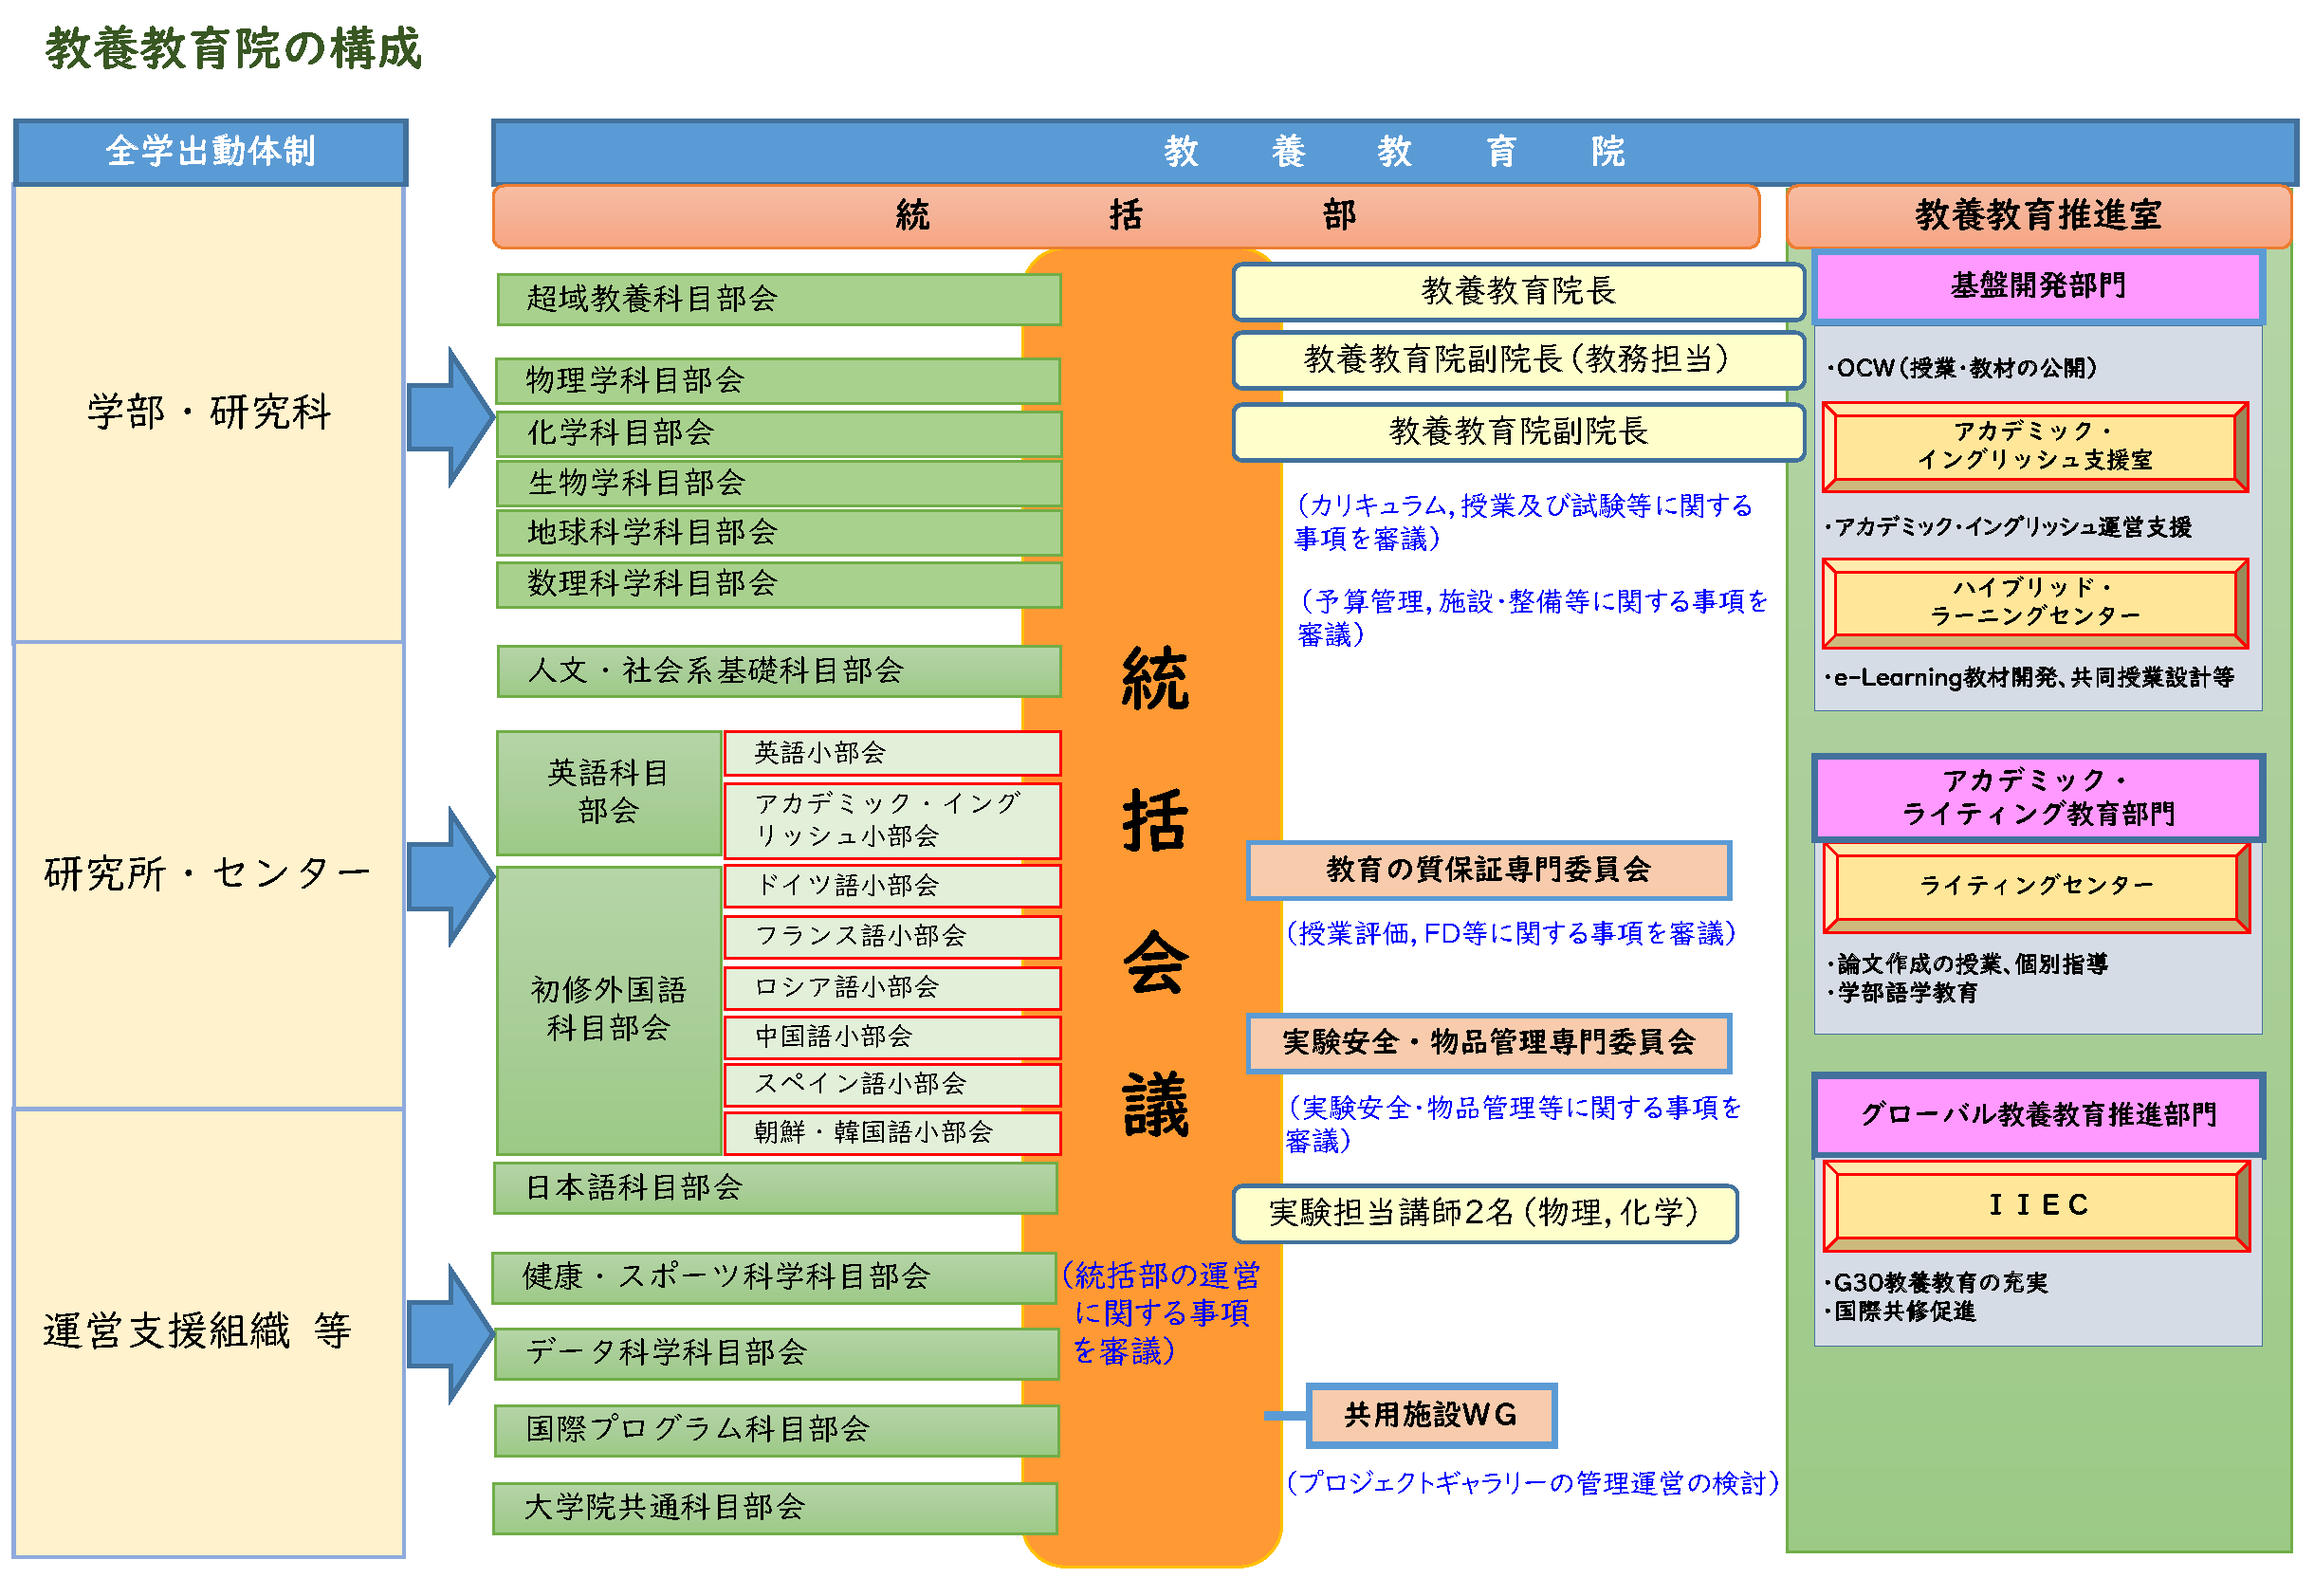This screenshot has height=1596, width=2314.
Task: Select アカデミック・ライティング教育部門 header
Action: click(2038, 798)
